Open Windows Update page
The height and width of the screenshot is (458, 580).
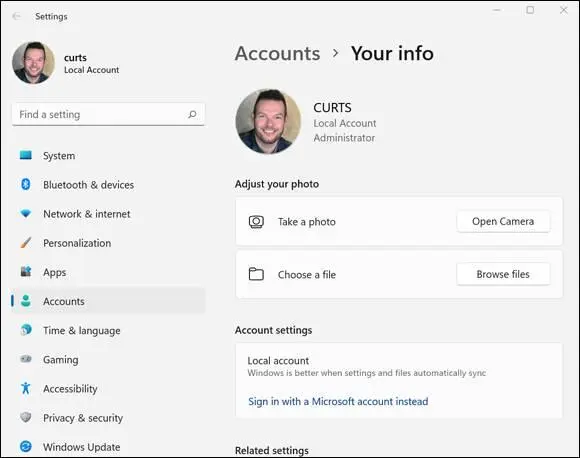tap(108, 447)
